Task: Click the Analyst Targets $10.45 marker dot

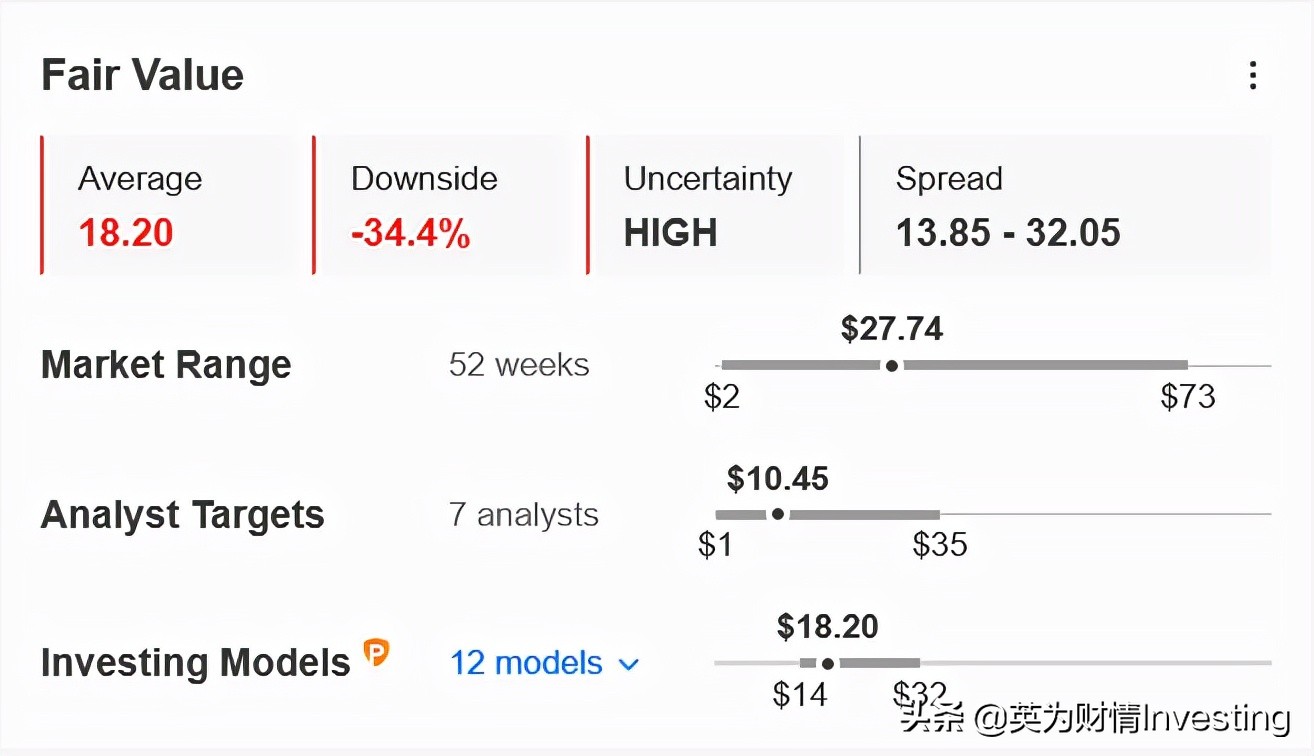Action: (778, 515)
